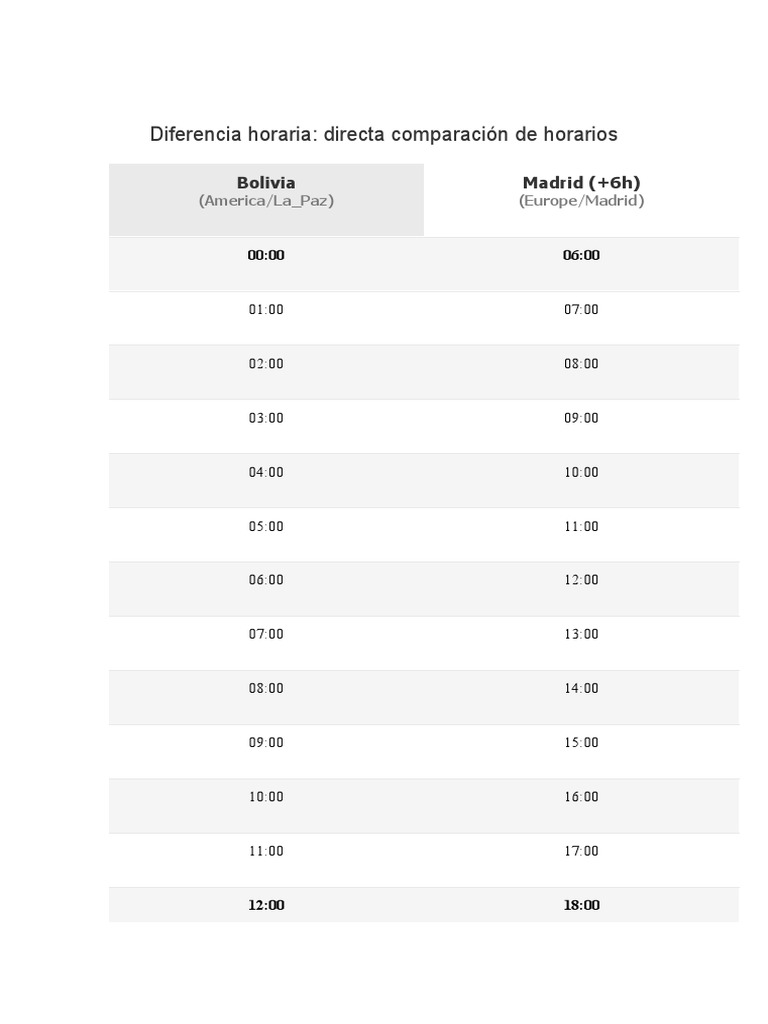Select the Bolivia 00:00 cell

(266, 255)
